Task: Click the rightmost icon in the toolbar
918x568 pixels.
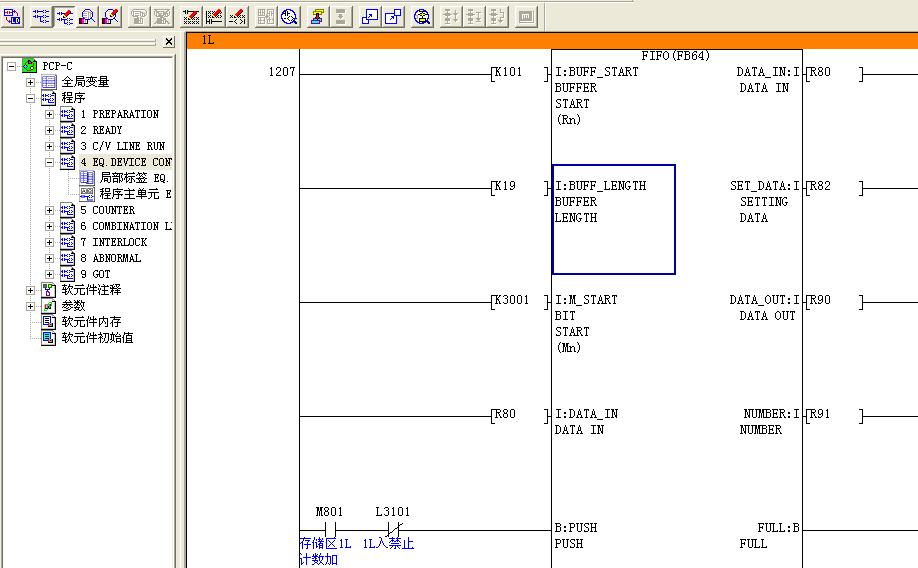Action: [527, 16]
